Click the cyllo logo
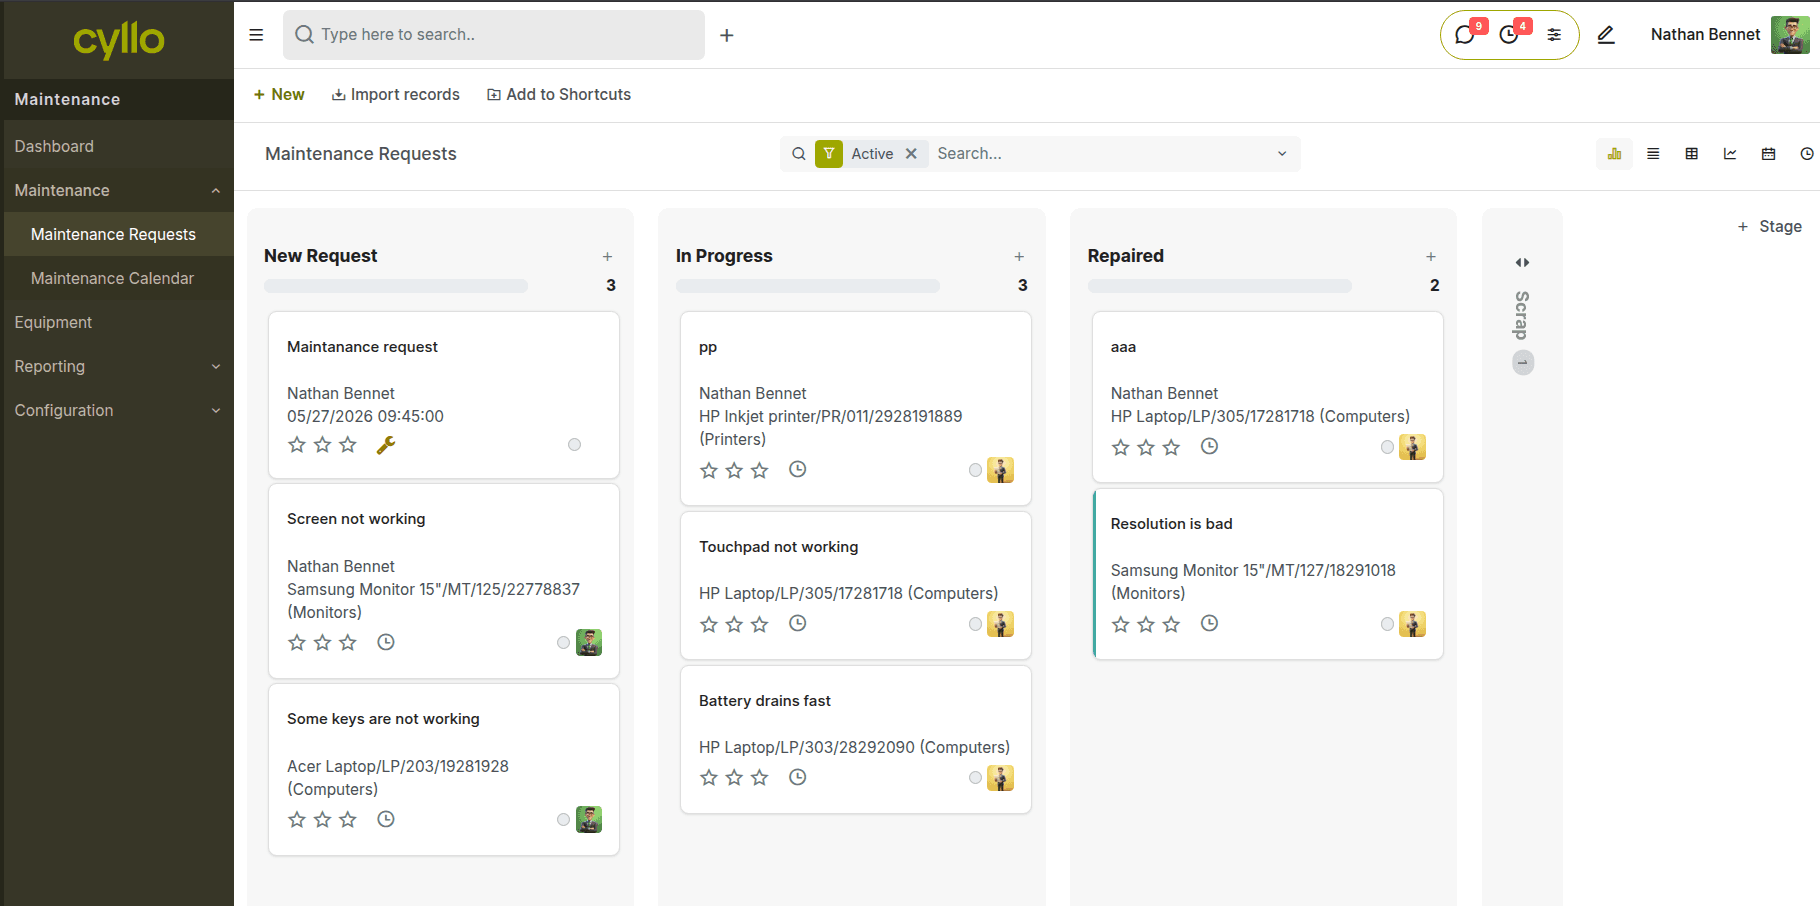Viewport: 1820px width, 906px height. [119, 40]
